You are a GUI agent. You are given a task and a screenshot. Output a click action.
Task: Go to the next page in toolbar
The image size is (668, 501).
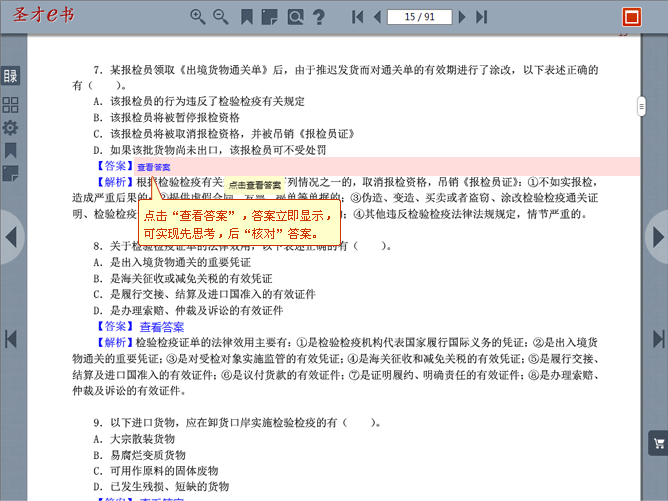462,17
